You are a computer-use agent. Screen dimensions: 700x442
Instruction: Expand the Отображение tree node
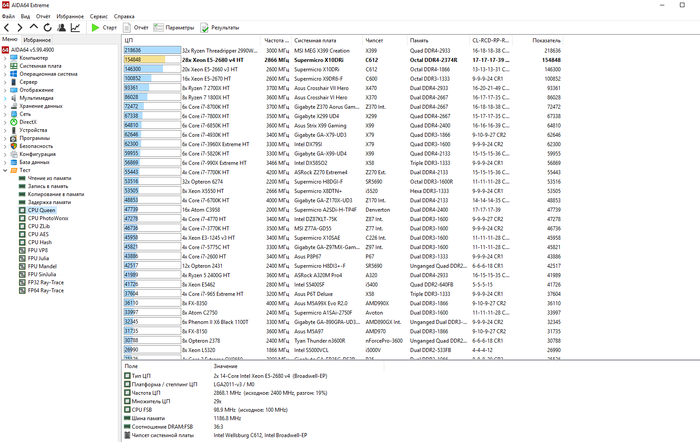coord(5,90)
